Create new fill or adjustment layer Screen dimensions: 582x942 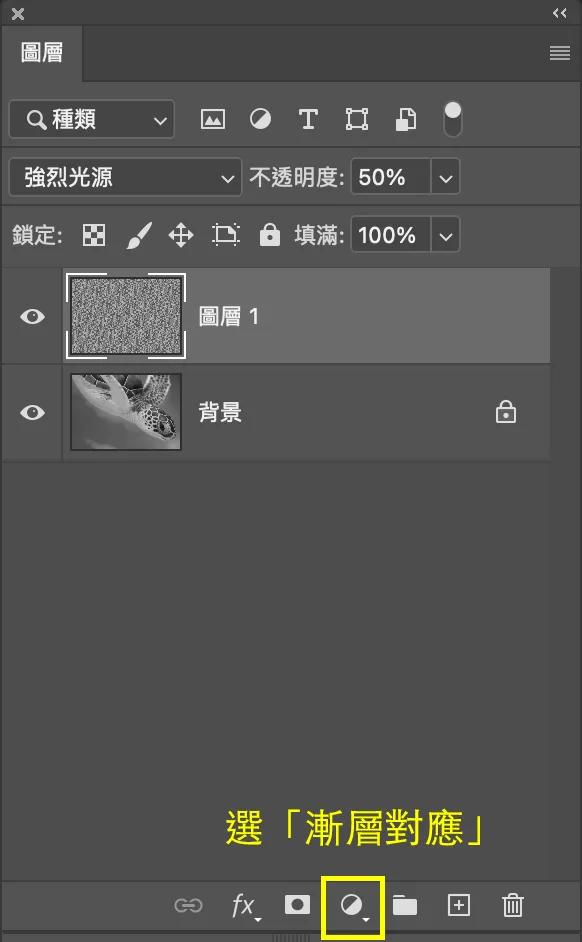[353, 906]
